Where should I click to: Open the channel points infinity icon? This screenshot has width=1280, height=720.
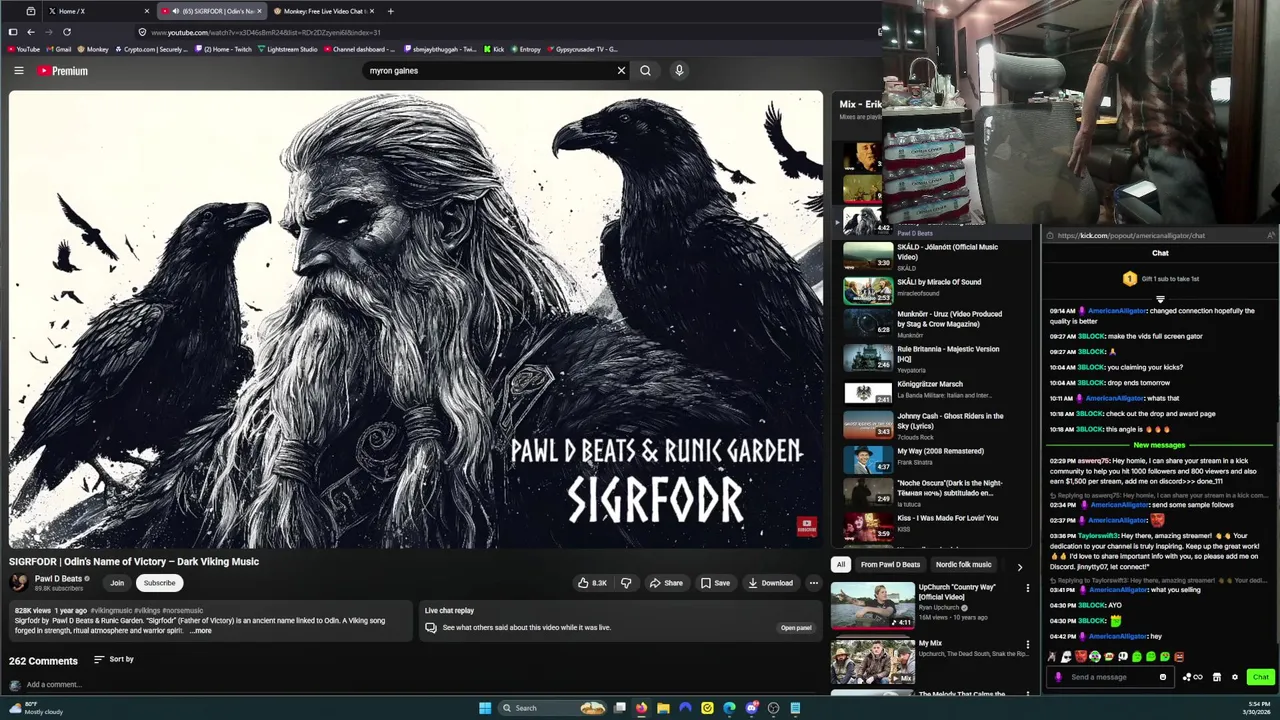(1192, 677)
